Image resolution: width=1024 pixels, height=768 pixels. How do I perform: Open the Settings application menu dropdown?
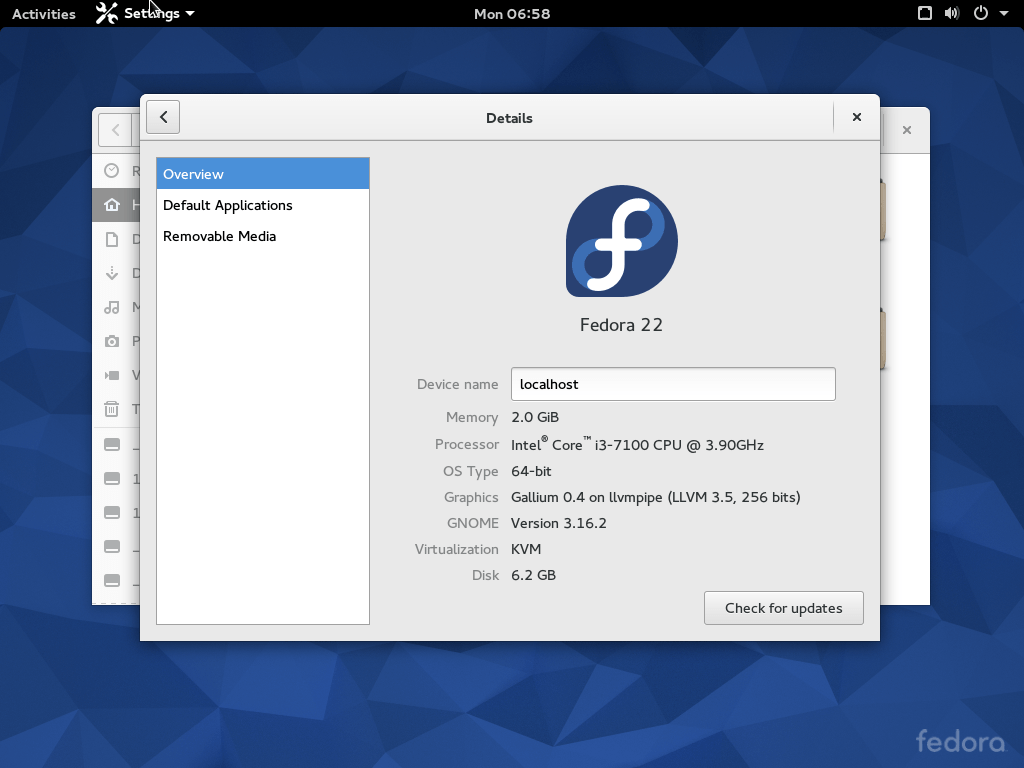(x=145, y=13)
